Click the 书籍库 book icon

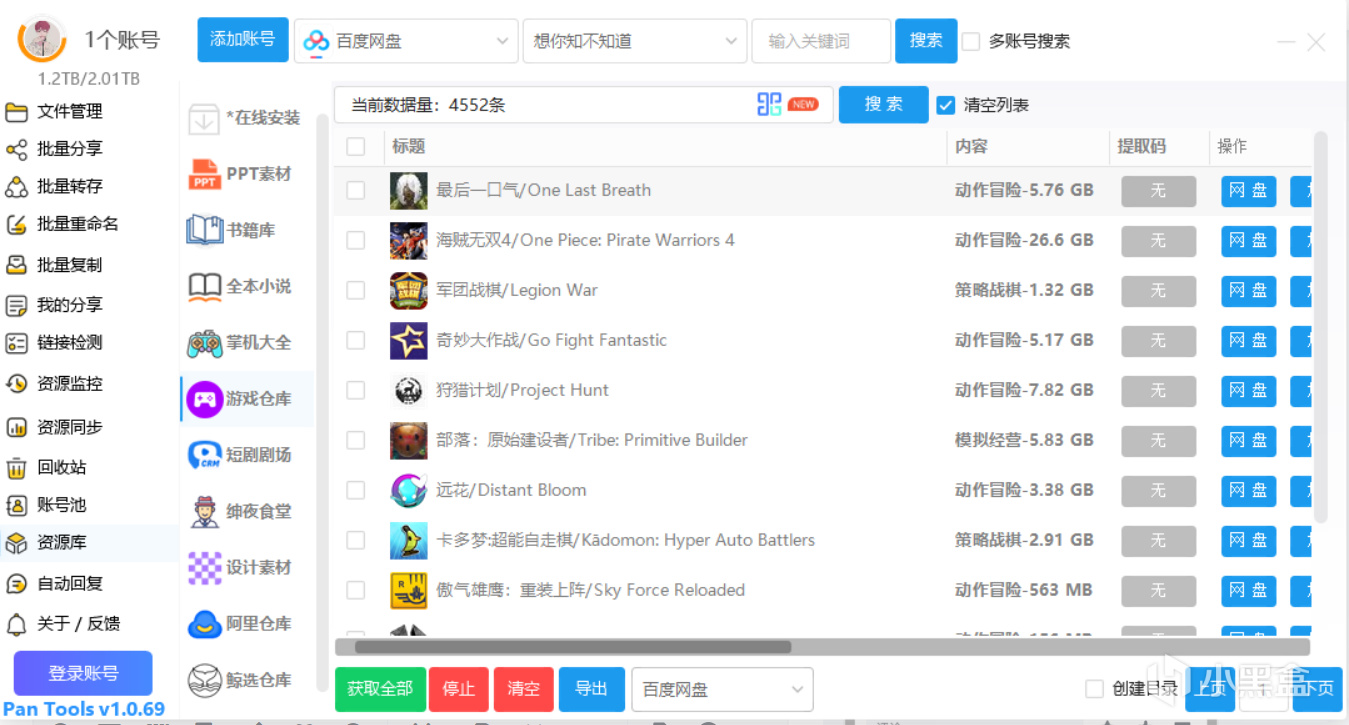coord(204,230)
